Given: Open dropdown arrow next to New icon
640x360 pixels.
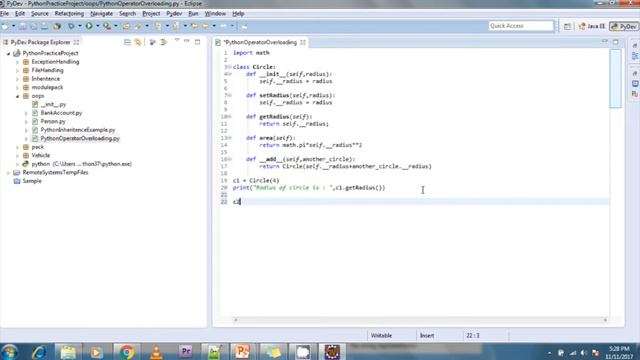Looking at the screenshot, I should pos(13,26).
